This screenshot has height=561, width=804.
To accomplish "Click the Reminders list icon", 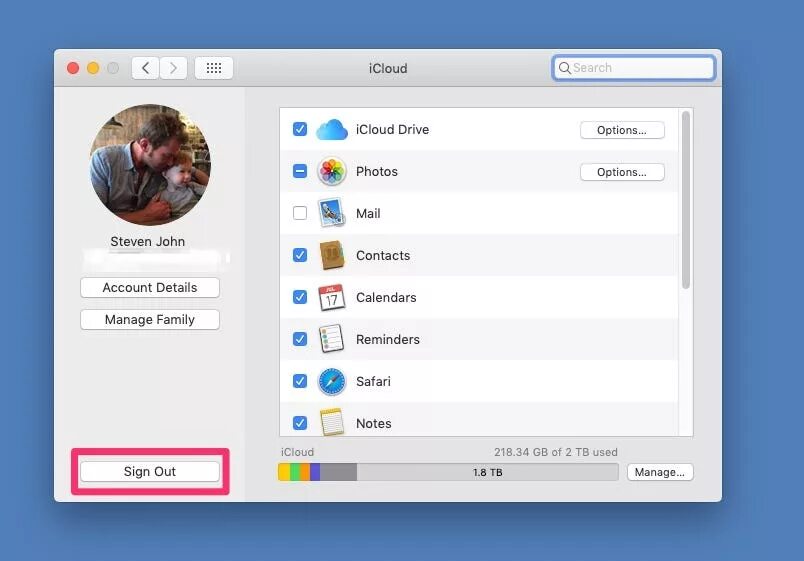I will (x=331, y=339).
